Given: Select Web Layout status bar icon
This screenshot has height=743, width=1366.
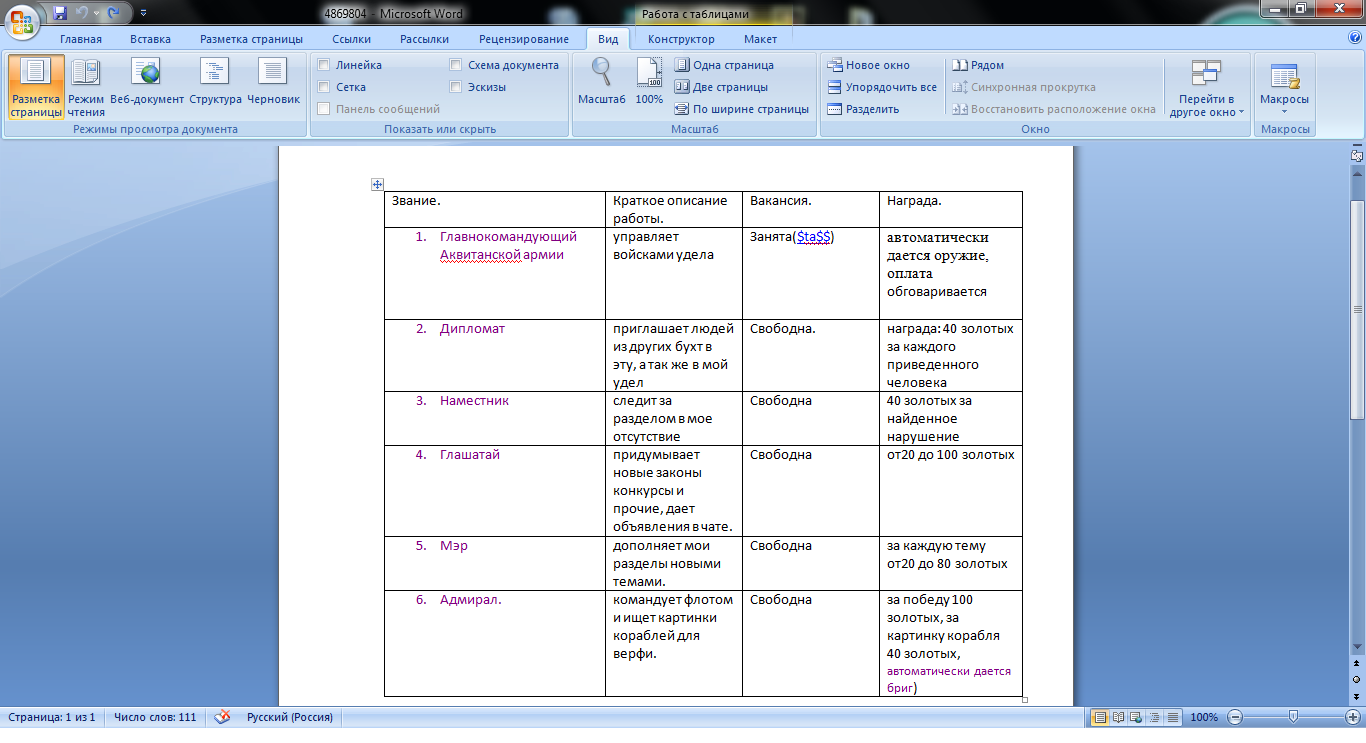Looking at the screenshot, I should 1136,717.
